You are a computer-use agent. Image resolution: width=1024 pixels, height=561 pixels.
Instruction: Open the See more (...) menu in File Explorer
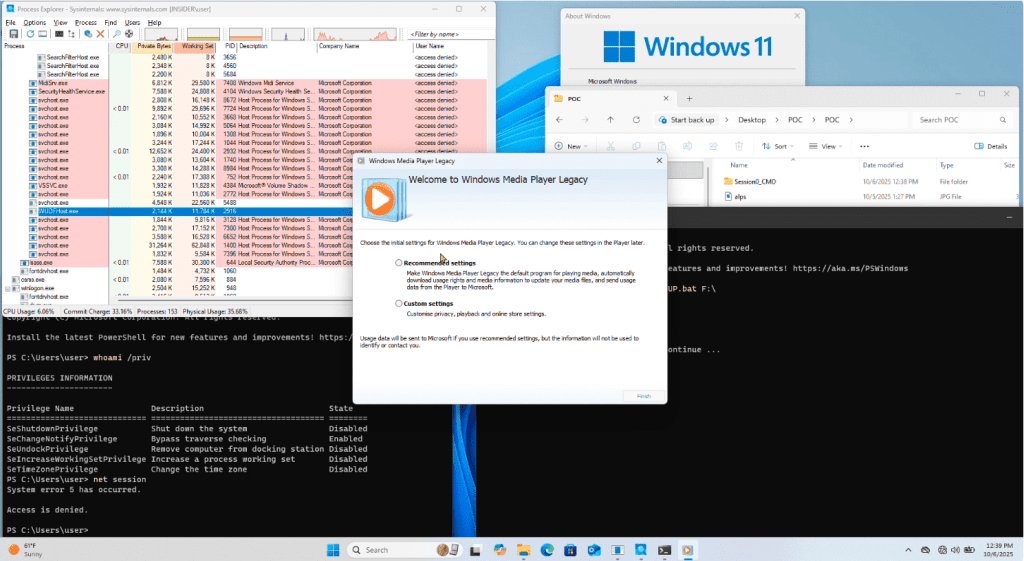click(x=865, y=146)
